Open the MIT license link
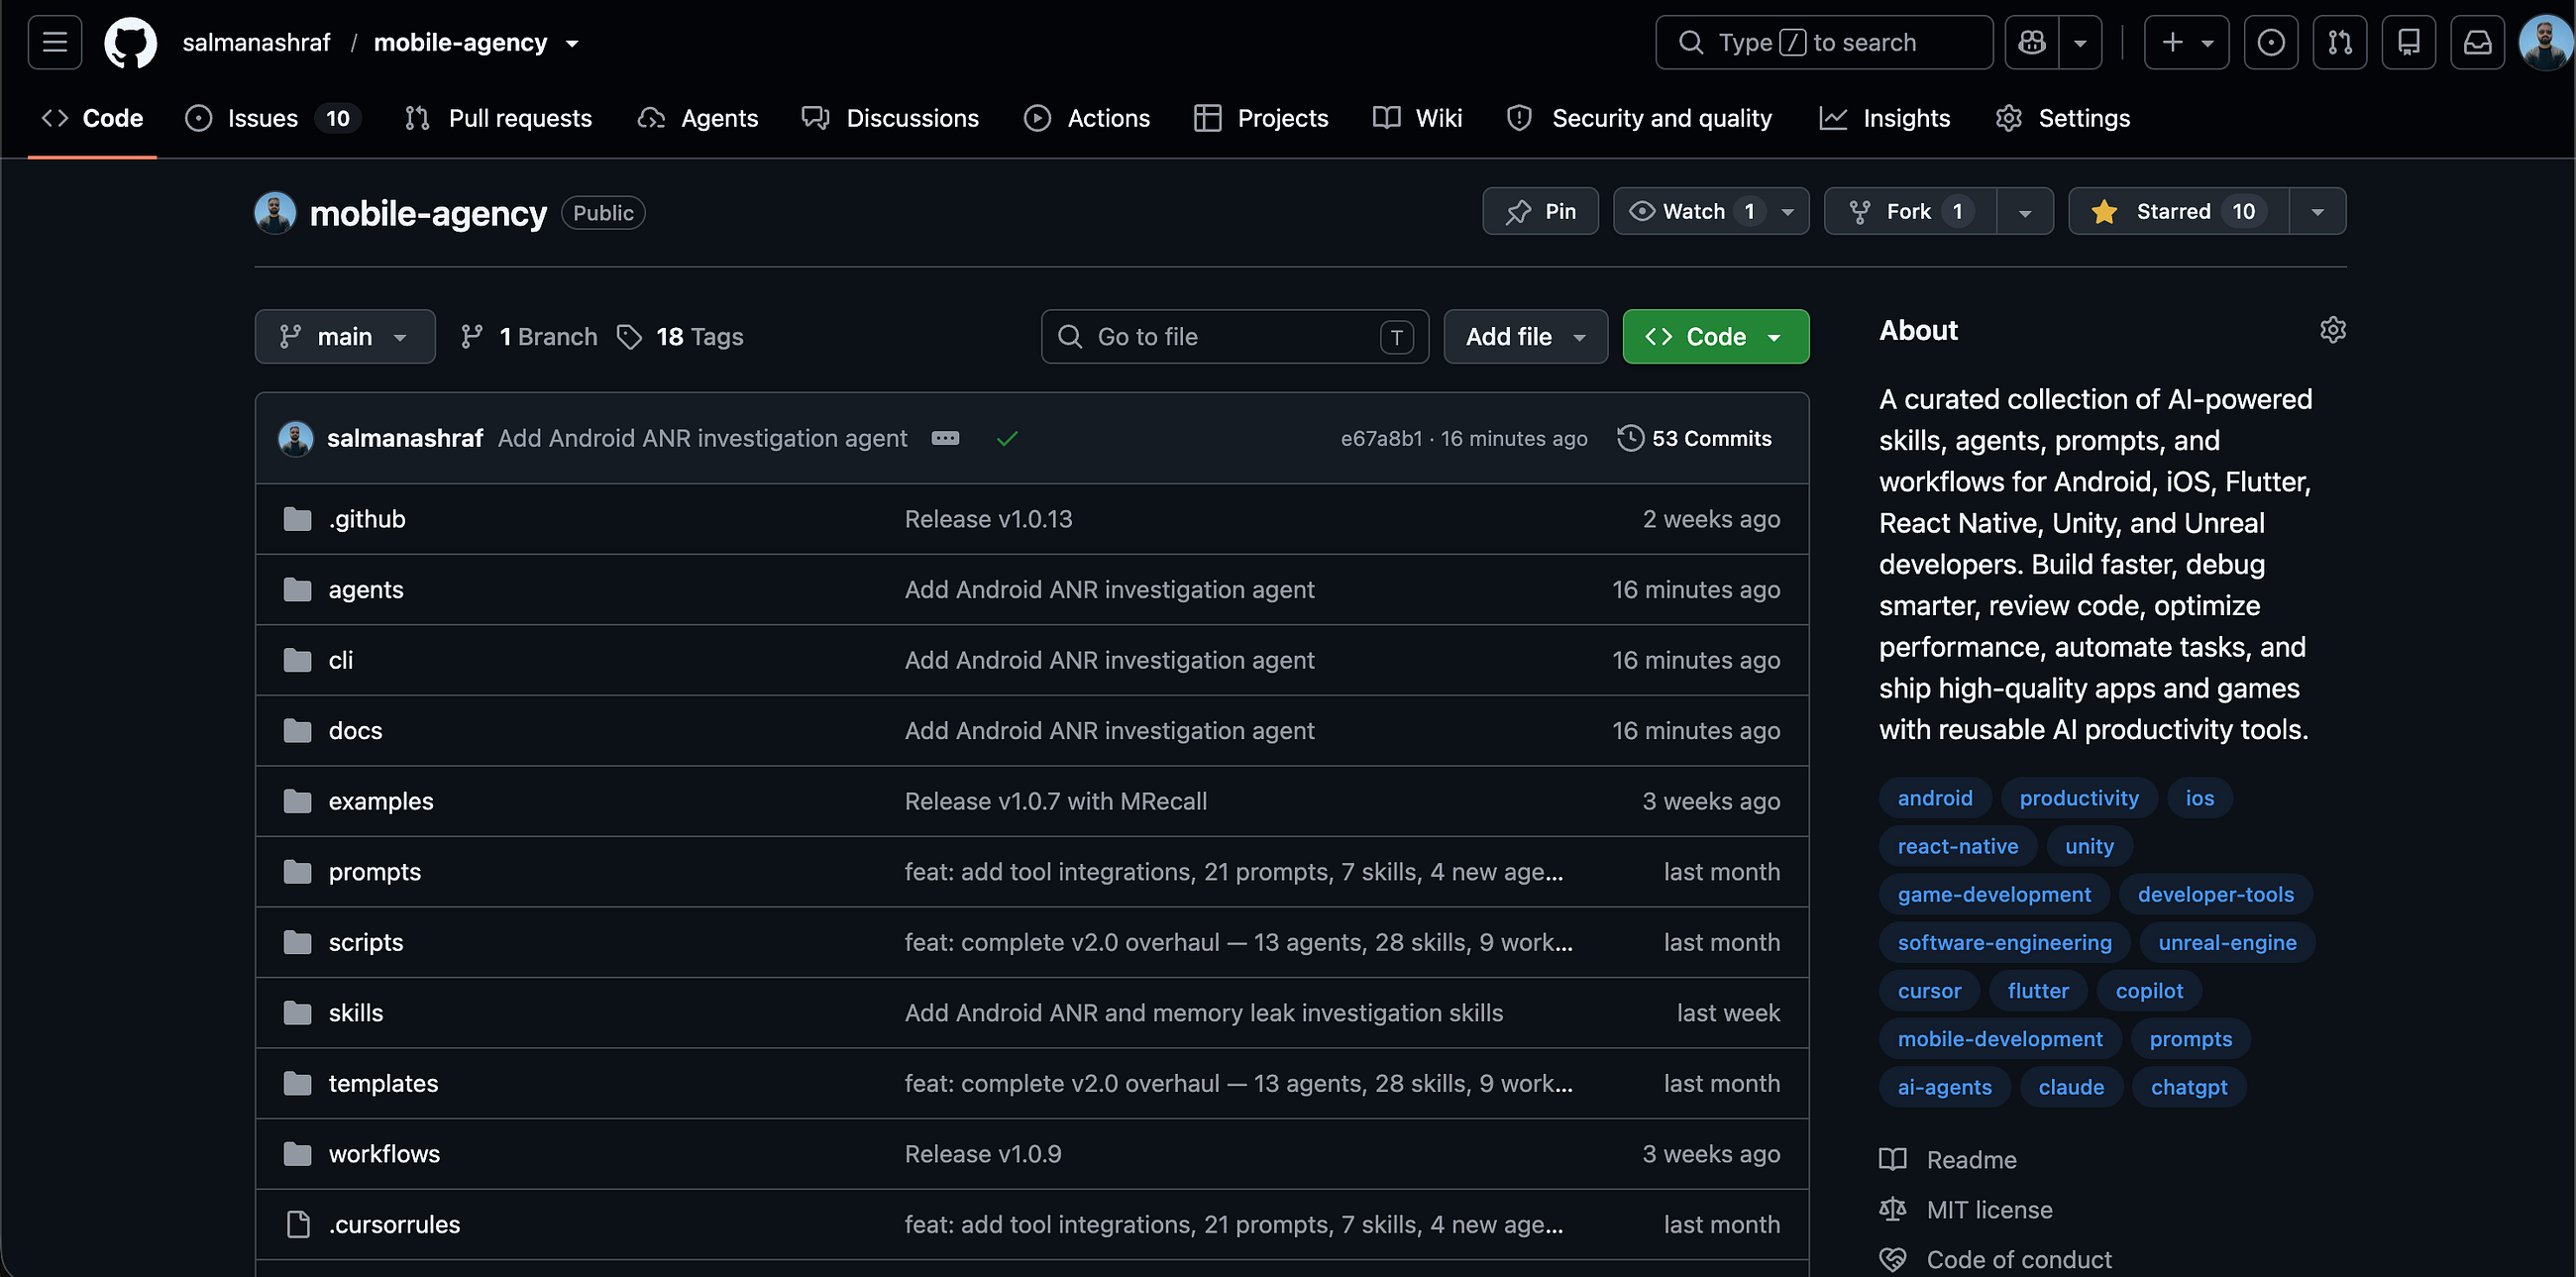Viewport: 2576px width, 1277px height. click(1966, 1210)
